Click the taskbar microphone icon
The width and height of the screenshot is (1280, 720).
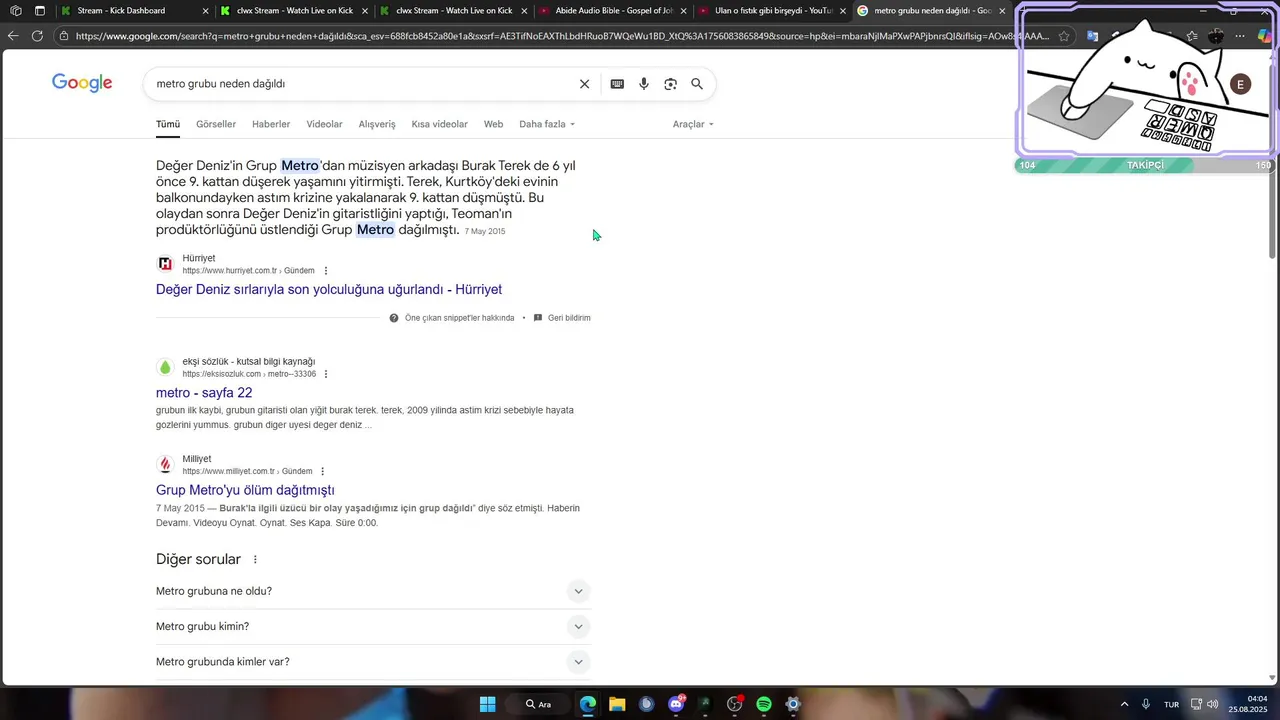click(1146, 704)
